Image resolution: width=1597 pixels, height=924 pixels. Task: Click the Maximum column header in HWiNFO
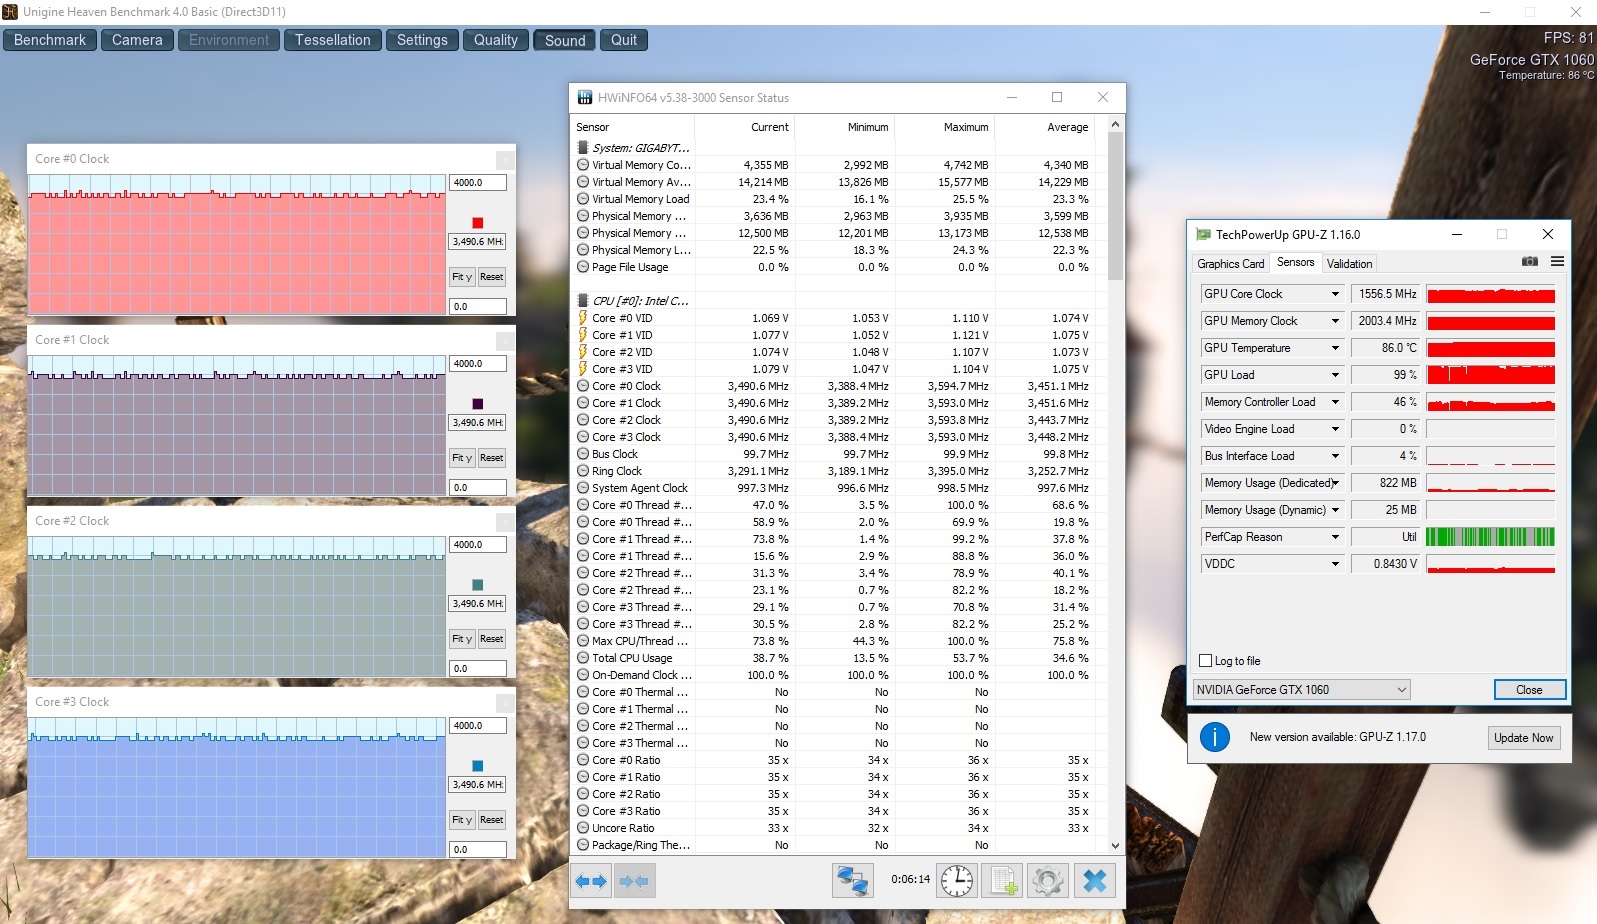pyautogui.click(x=945, y=127)
